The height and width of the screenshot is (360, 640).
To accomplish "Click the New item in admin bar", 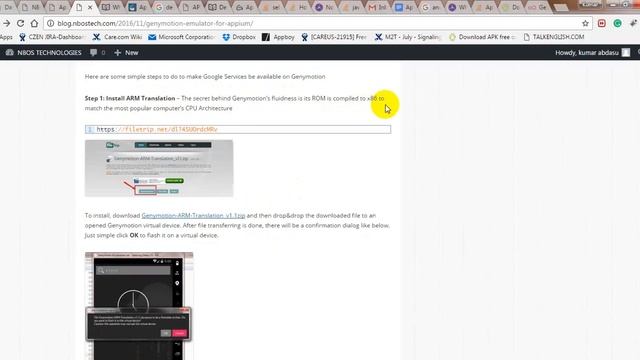I will pyautogui.click(x=126, y=53).
